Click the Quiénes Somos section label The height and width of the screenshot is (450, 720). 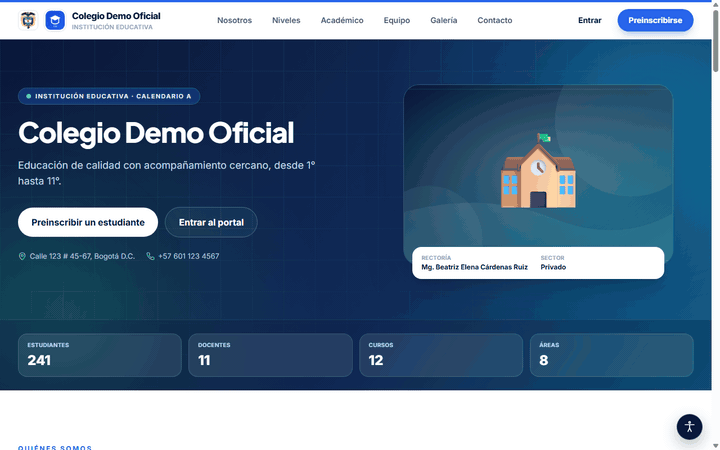coord(55,447)
